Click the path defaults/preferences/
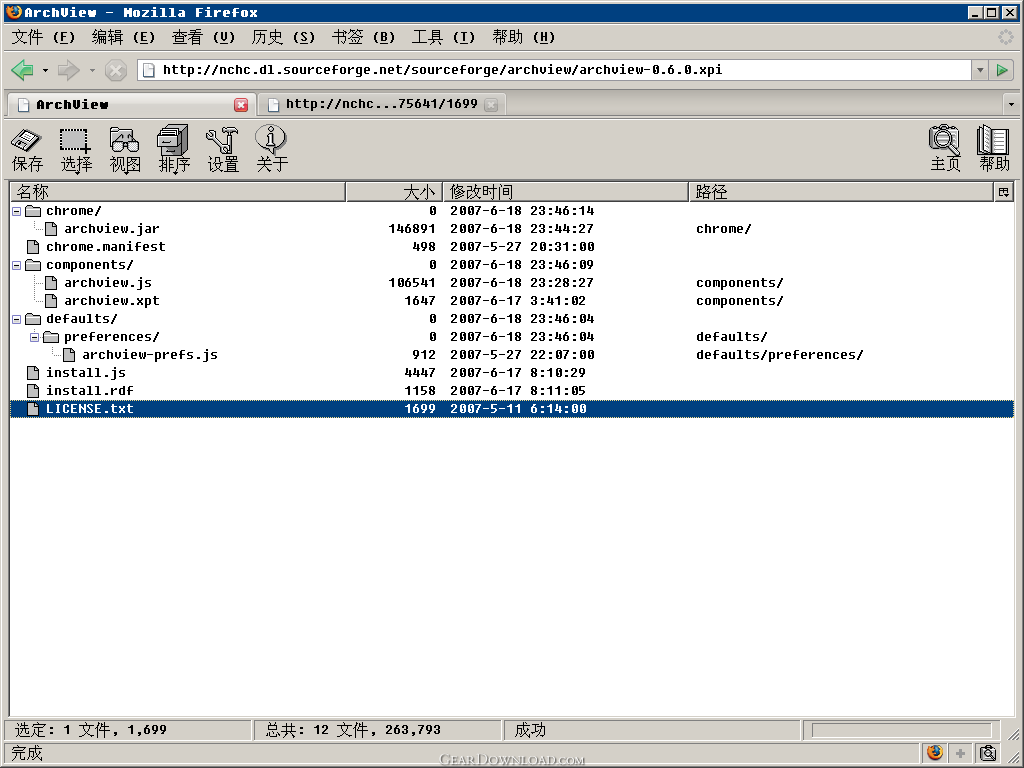Viewport: 1024px width, 768px height. click(x=780, y=355)
